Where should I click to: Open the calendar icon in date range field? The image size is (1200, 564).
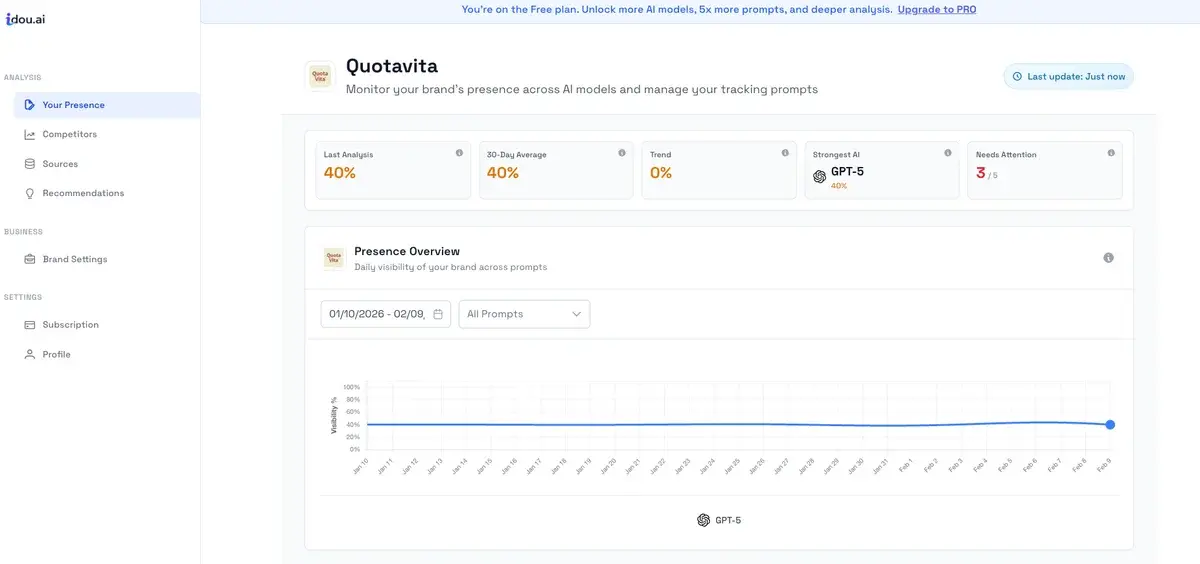coord(438,314)
